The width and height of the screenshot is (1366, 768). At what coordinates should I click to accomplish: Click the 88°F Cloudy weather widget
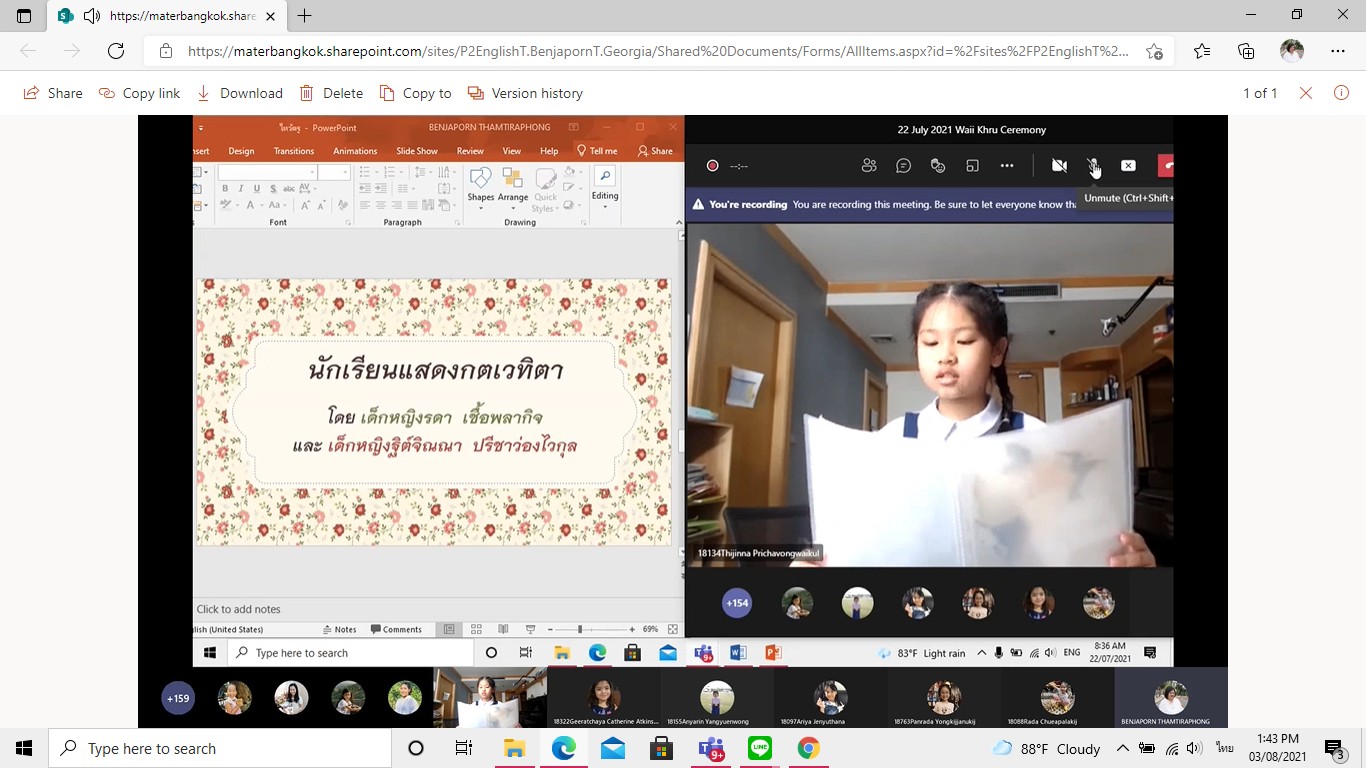(x=1046, y=748)
